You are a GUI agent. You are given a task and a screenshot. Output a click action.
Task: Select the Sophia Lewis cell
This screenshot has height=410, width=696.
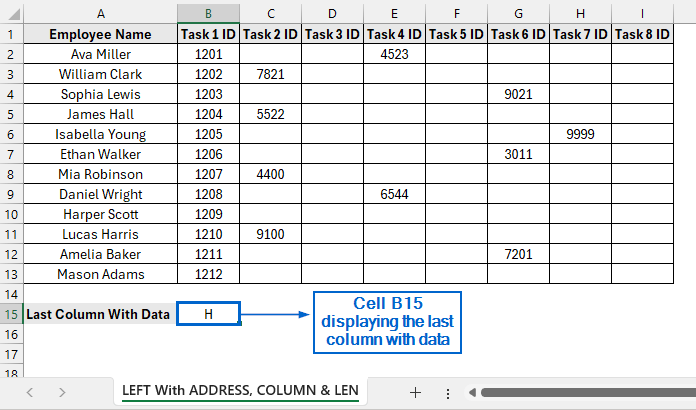pyautogui.click(x=101, y=94)
